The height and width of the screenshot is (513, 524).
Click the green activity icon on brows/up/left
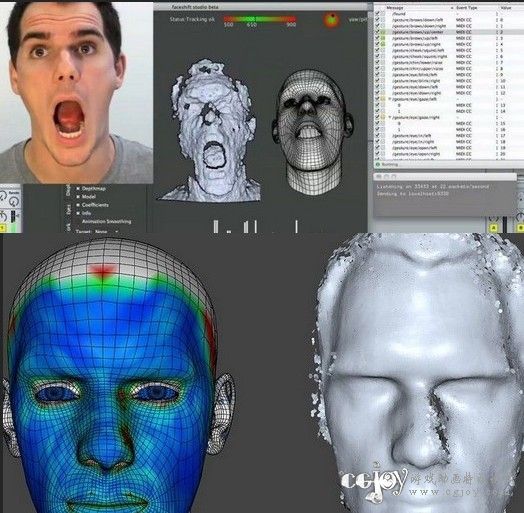point(383,38)
